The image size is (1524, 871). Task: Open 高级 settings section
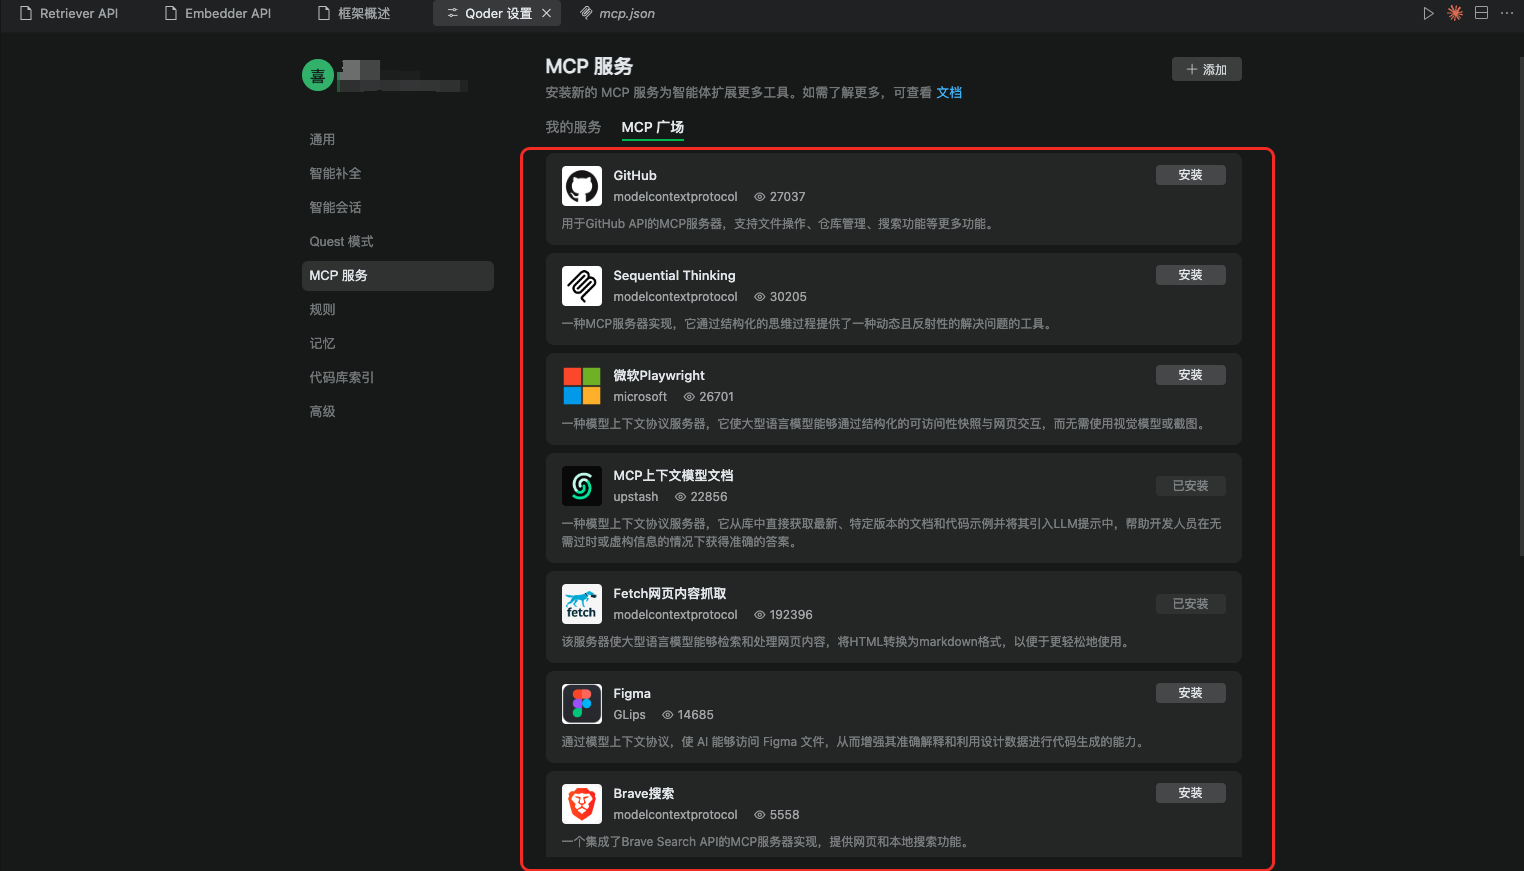coord(398,411)
